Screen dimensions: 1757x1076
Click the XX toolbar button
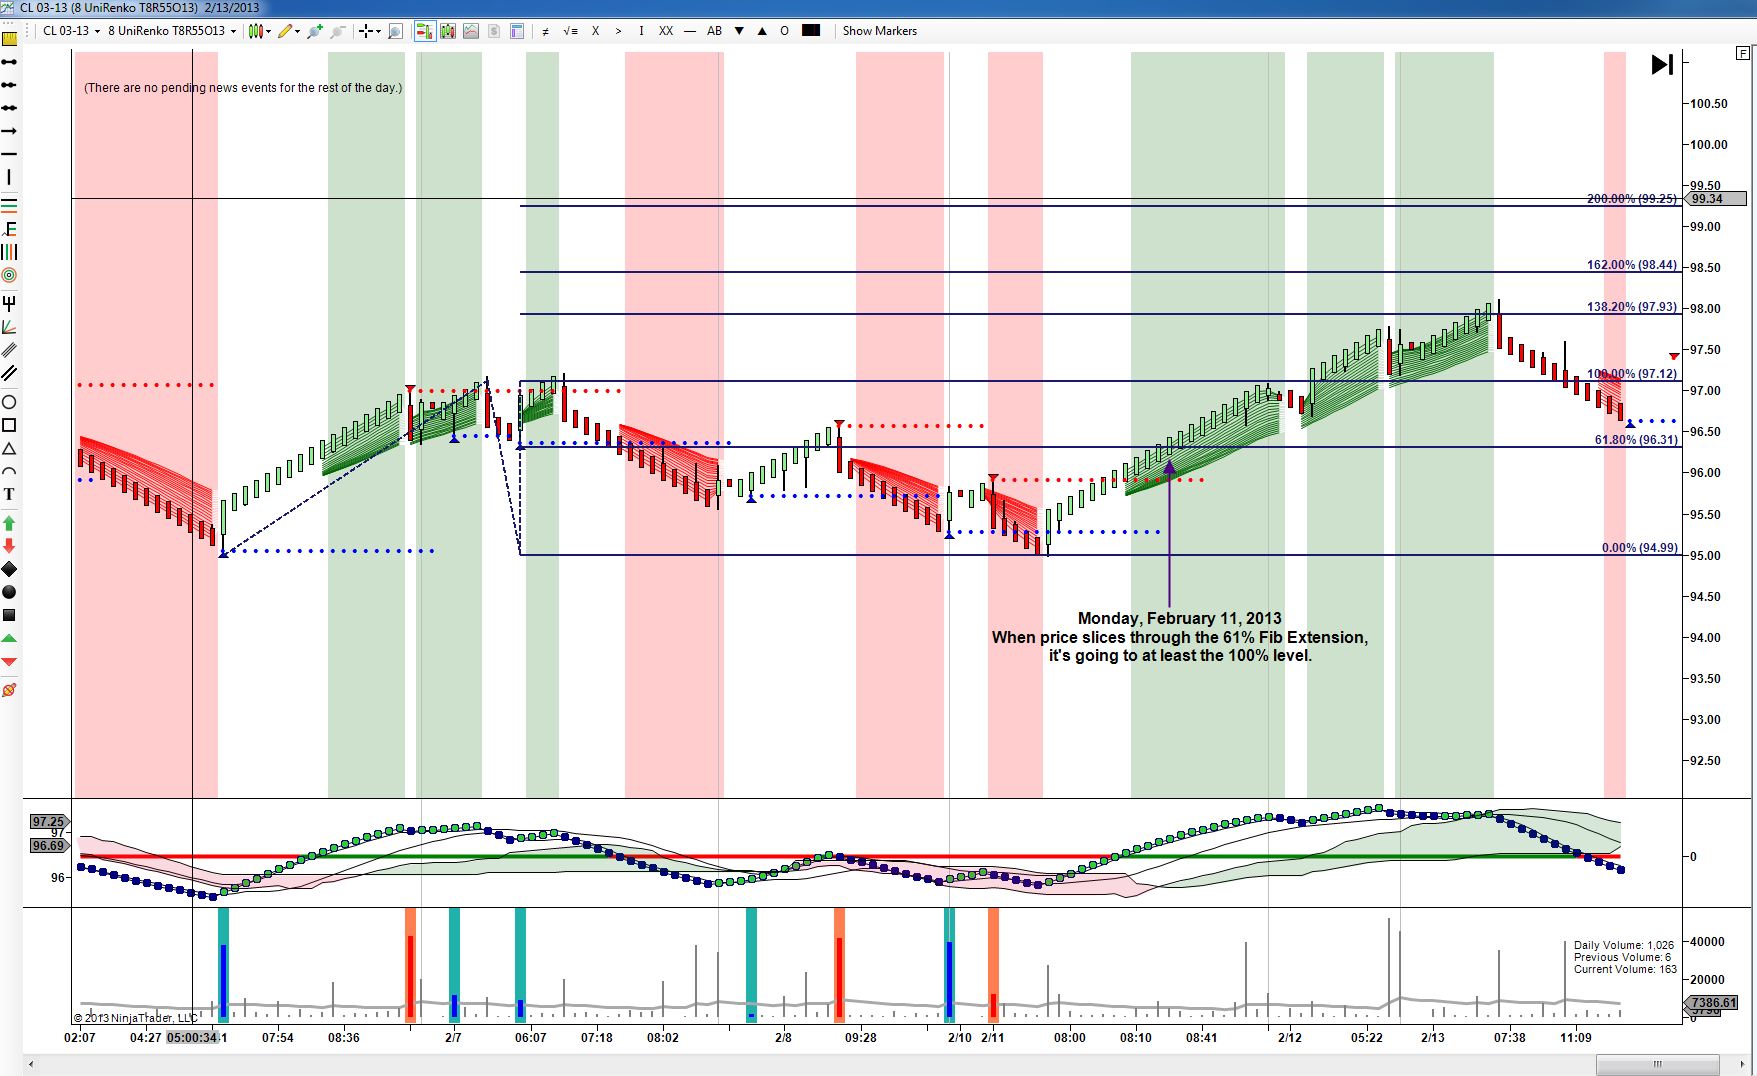point(666,31)
